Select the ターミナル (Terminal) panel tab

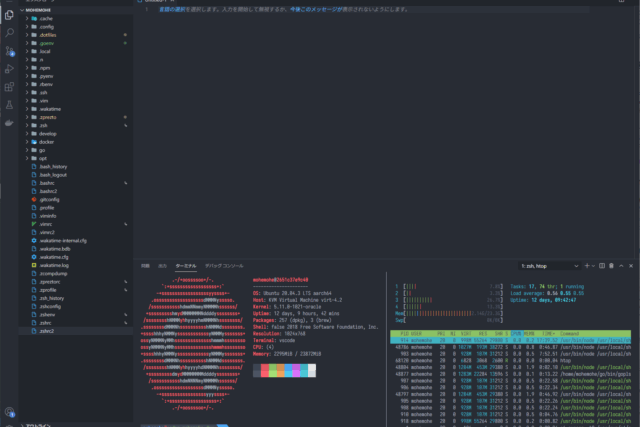pyautogui.click(x=186, y=266)
